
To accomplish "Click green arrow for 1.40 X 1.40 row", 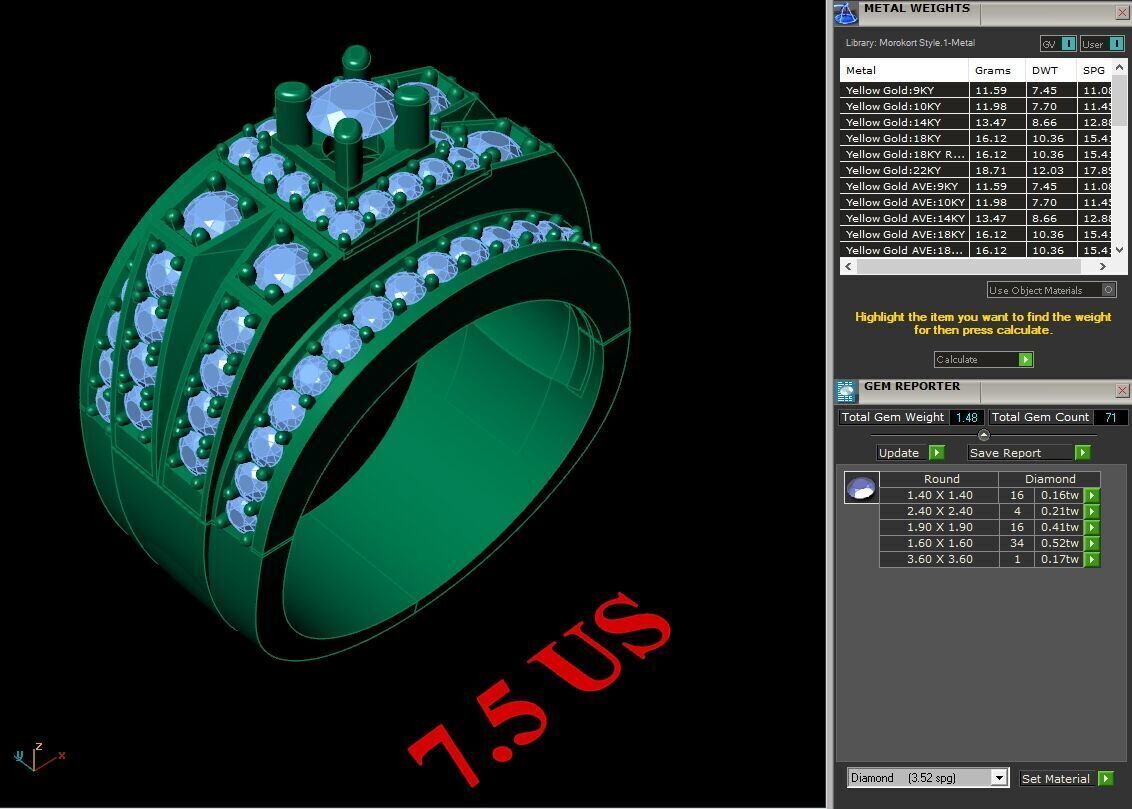I will coord(1092,495).
